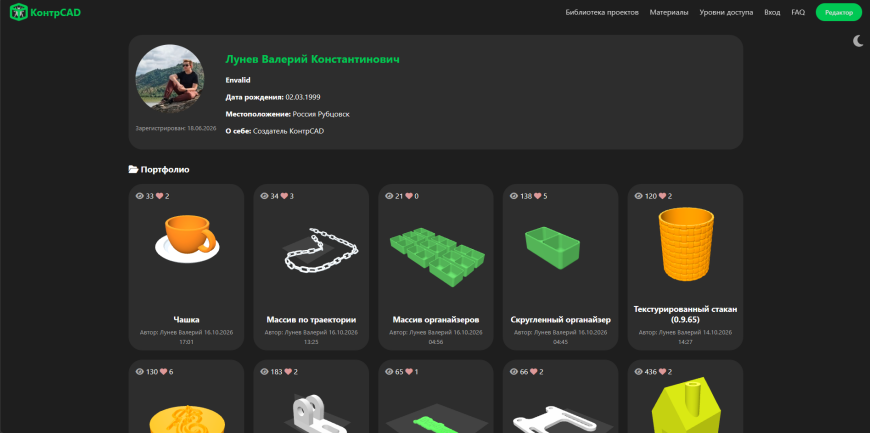Click views eye icon on Массив органайзеров
870x433 pixels.
pos(390,196)
